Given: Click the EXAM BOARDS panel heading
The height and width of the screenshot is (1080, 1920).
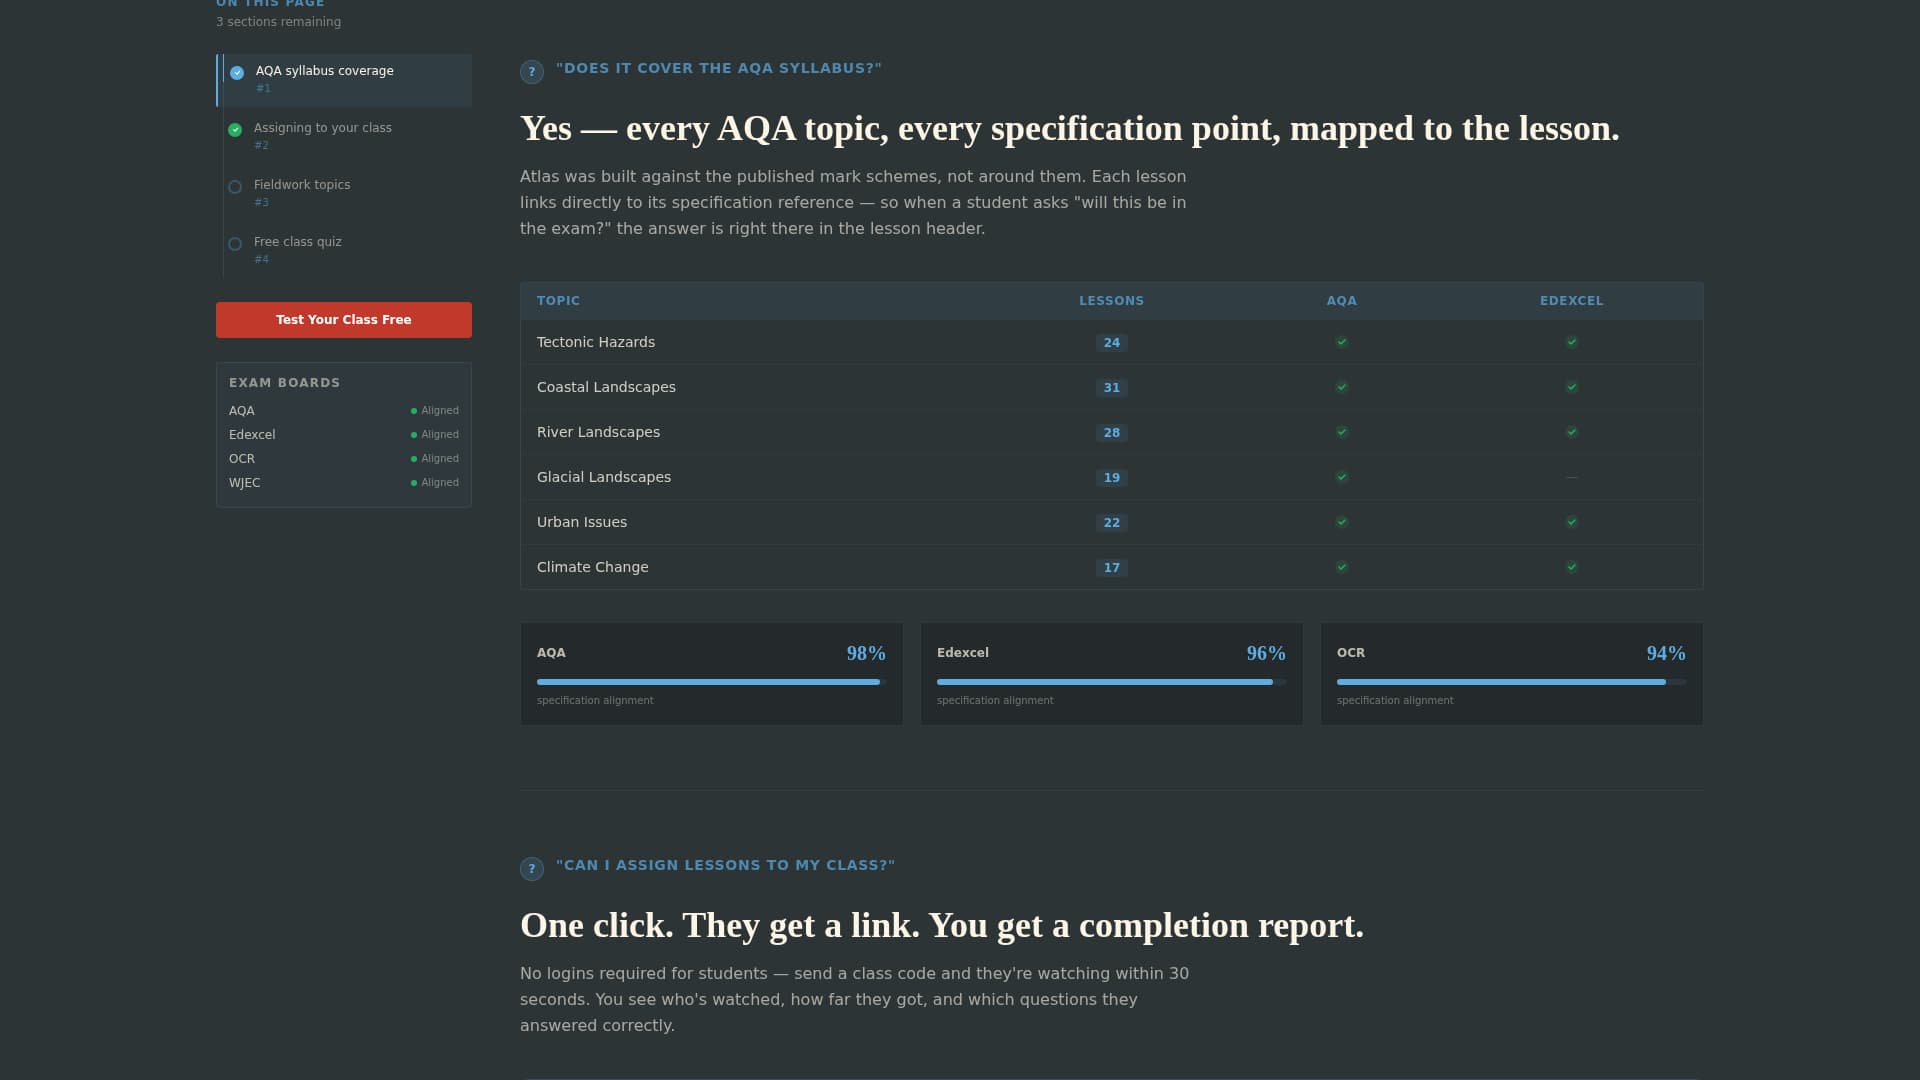Looking at the screenshot, I should tap(284, 383).
